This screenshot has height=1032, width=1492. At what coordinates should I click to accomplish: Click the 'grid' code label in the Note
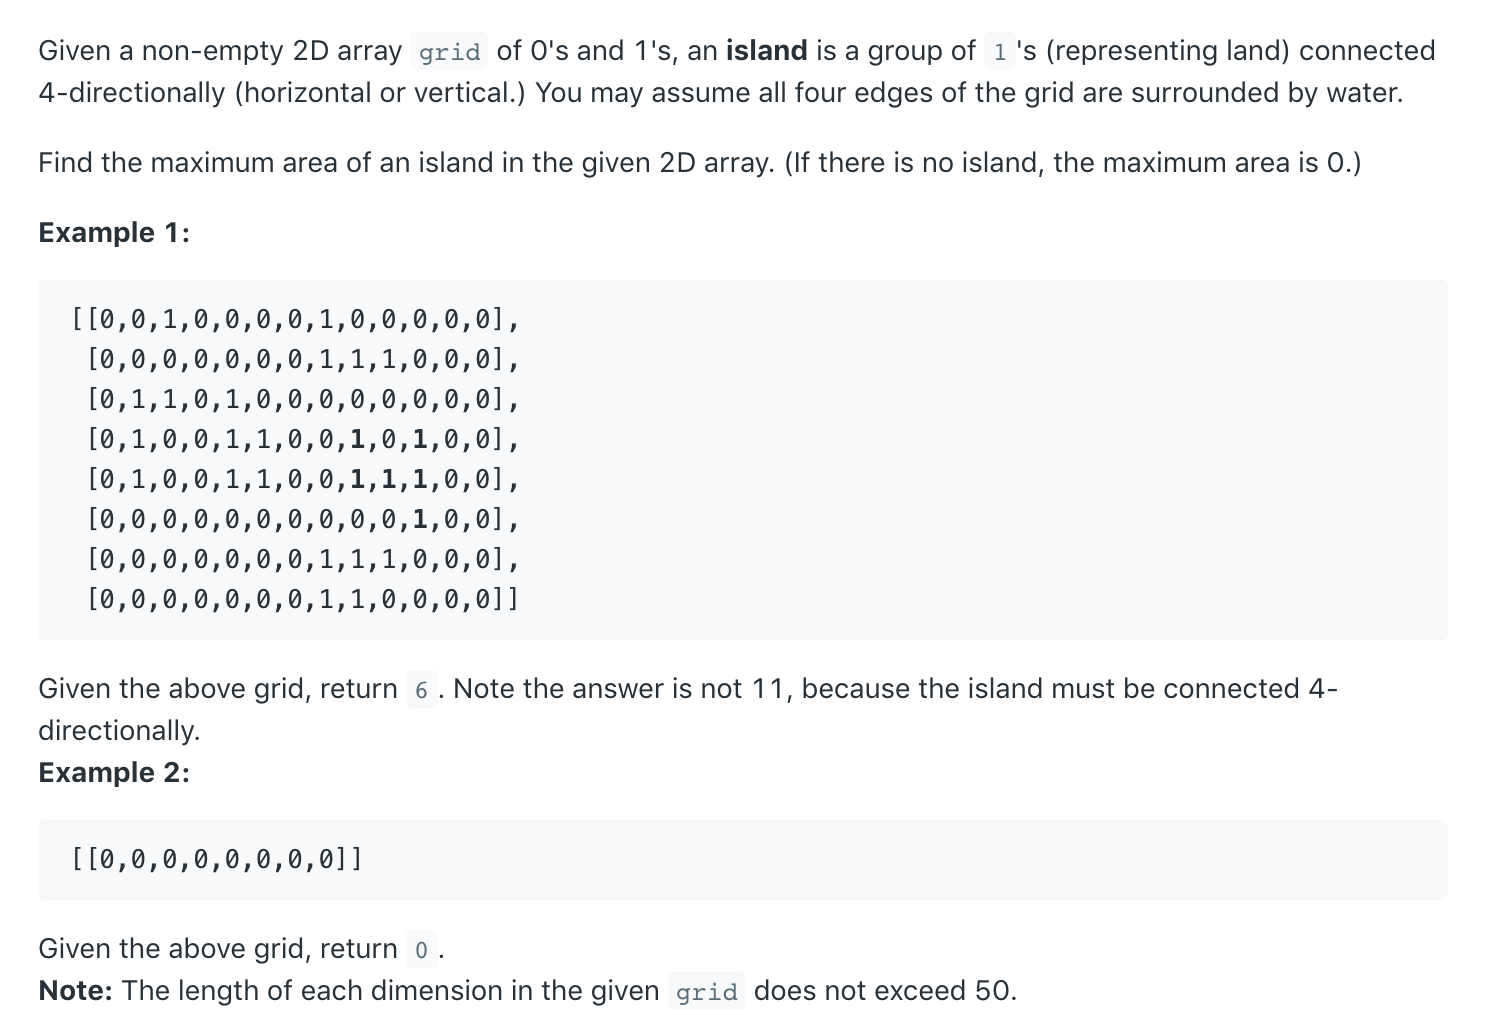pyautogui.click(x=706, y=992)
